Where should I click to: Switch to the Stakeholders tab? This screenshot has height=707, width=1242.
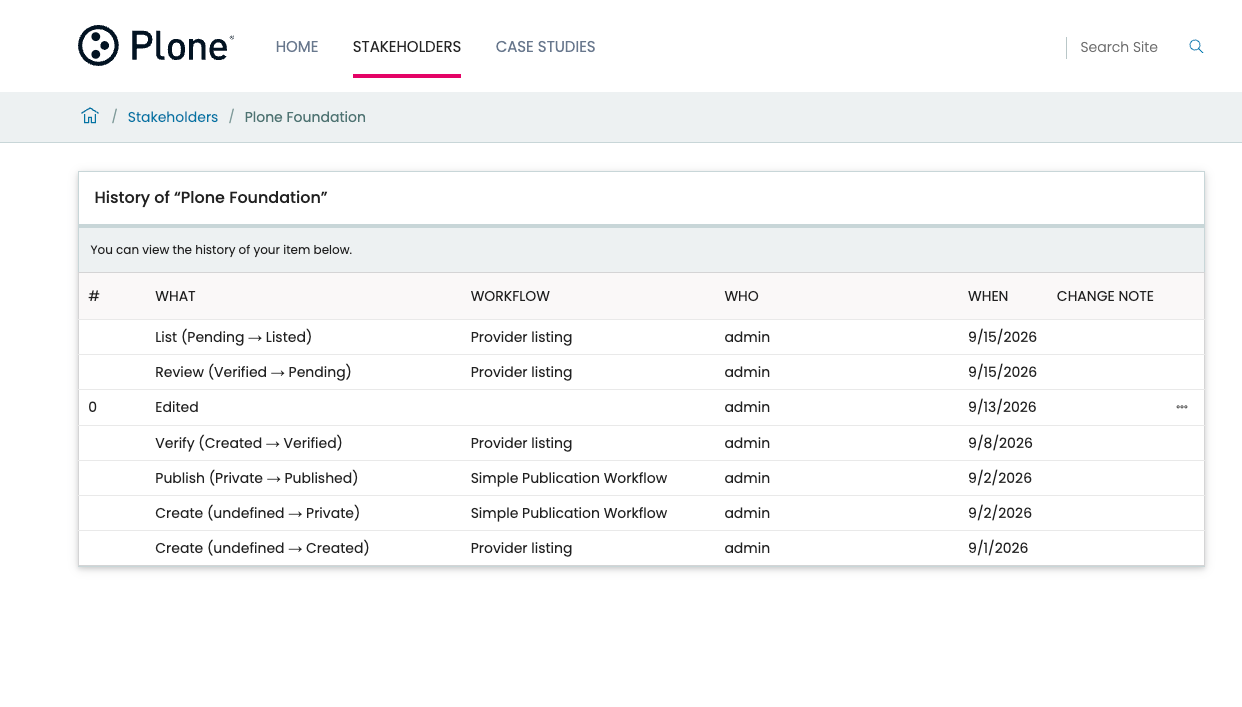click(x=407, y=47)
